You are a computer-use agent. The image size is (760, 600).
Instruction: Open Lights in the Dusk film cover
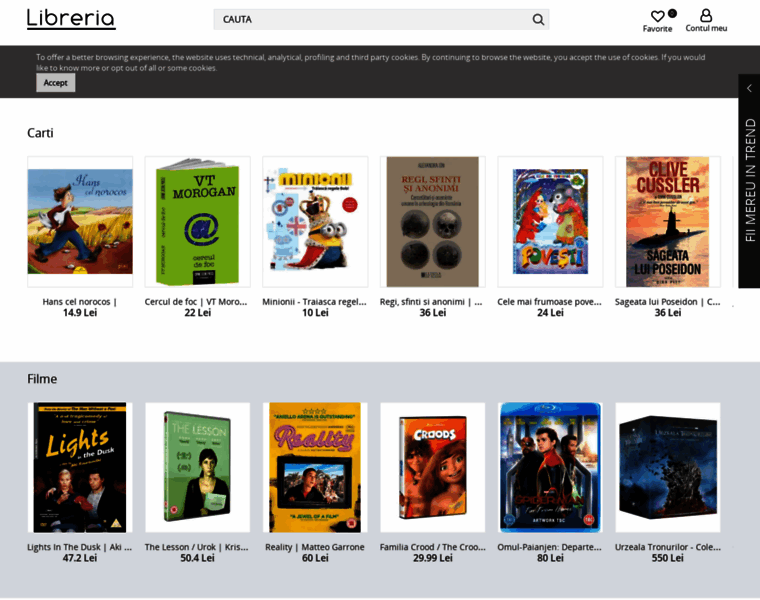point(80,467)
